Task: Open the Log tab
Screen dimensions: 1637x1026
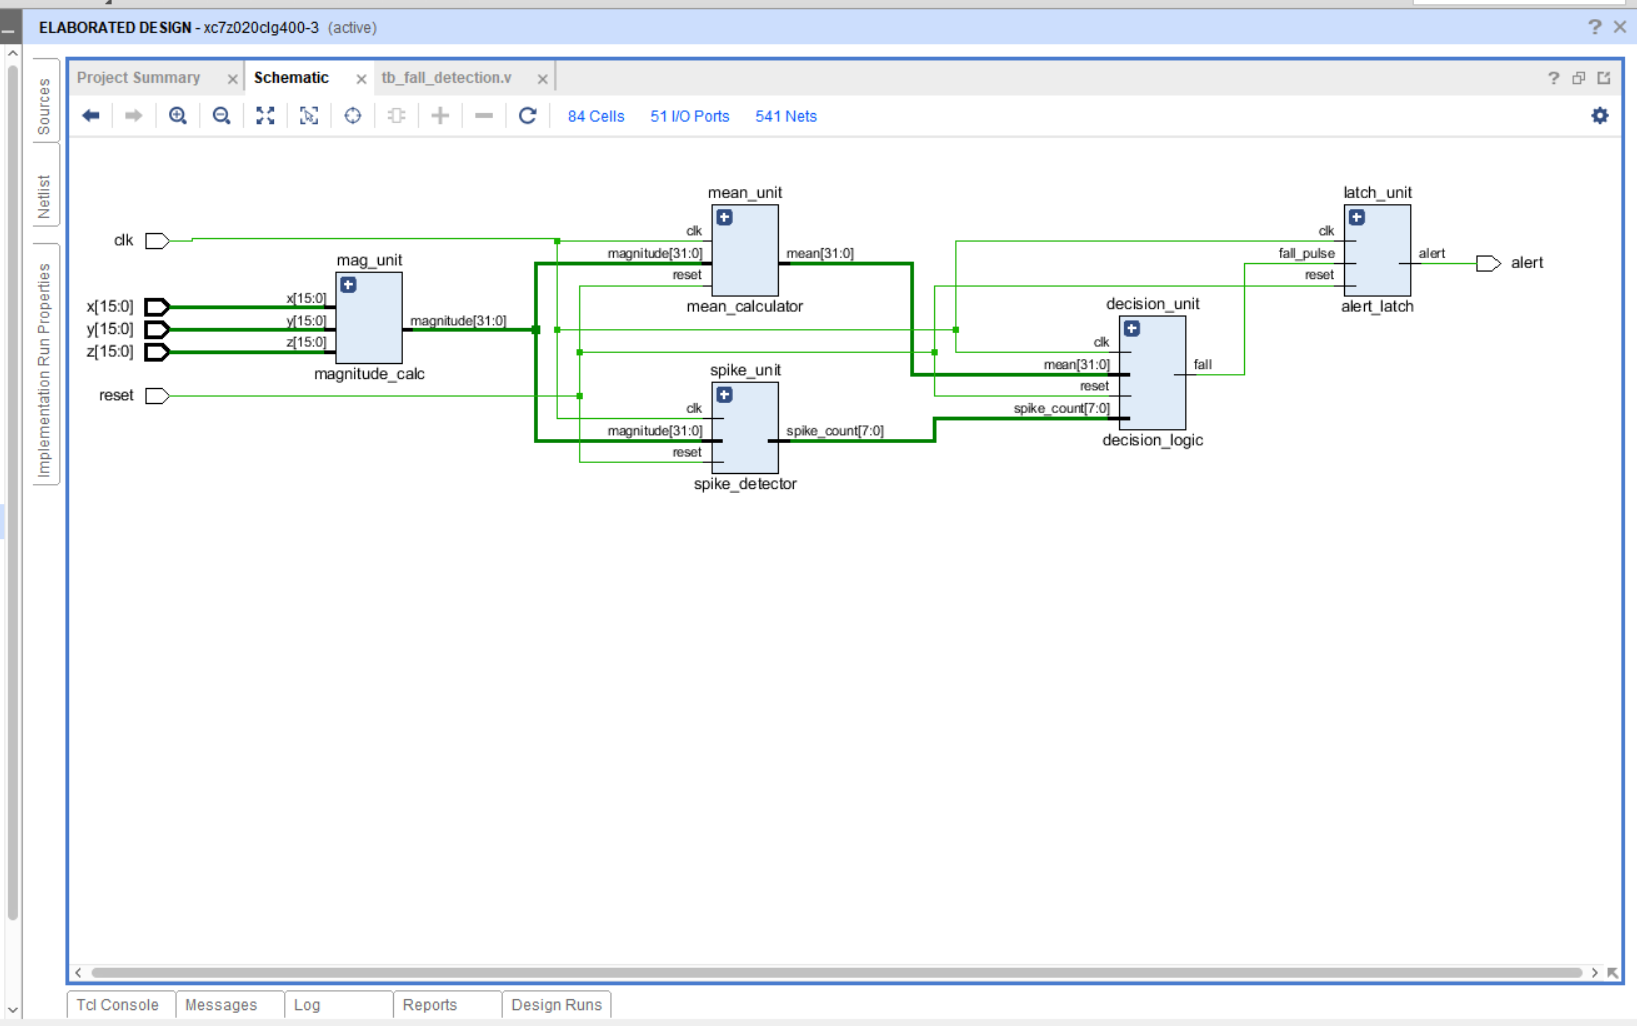Action: coord(339,1005)
